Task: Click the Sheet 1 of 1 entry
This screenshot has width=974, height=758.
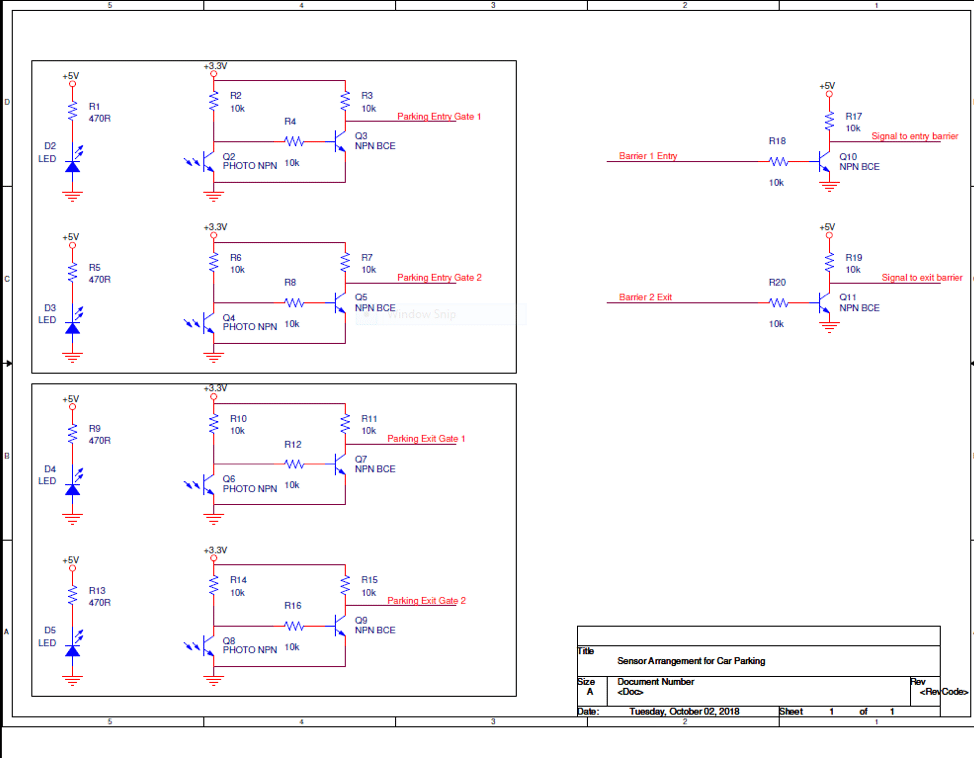Action: click(836, 711)
